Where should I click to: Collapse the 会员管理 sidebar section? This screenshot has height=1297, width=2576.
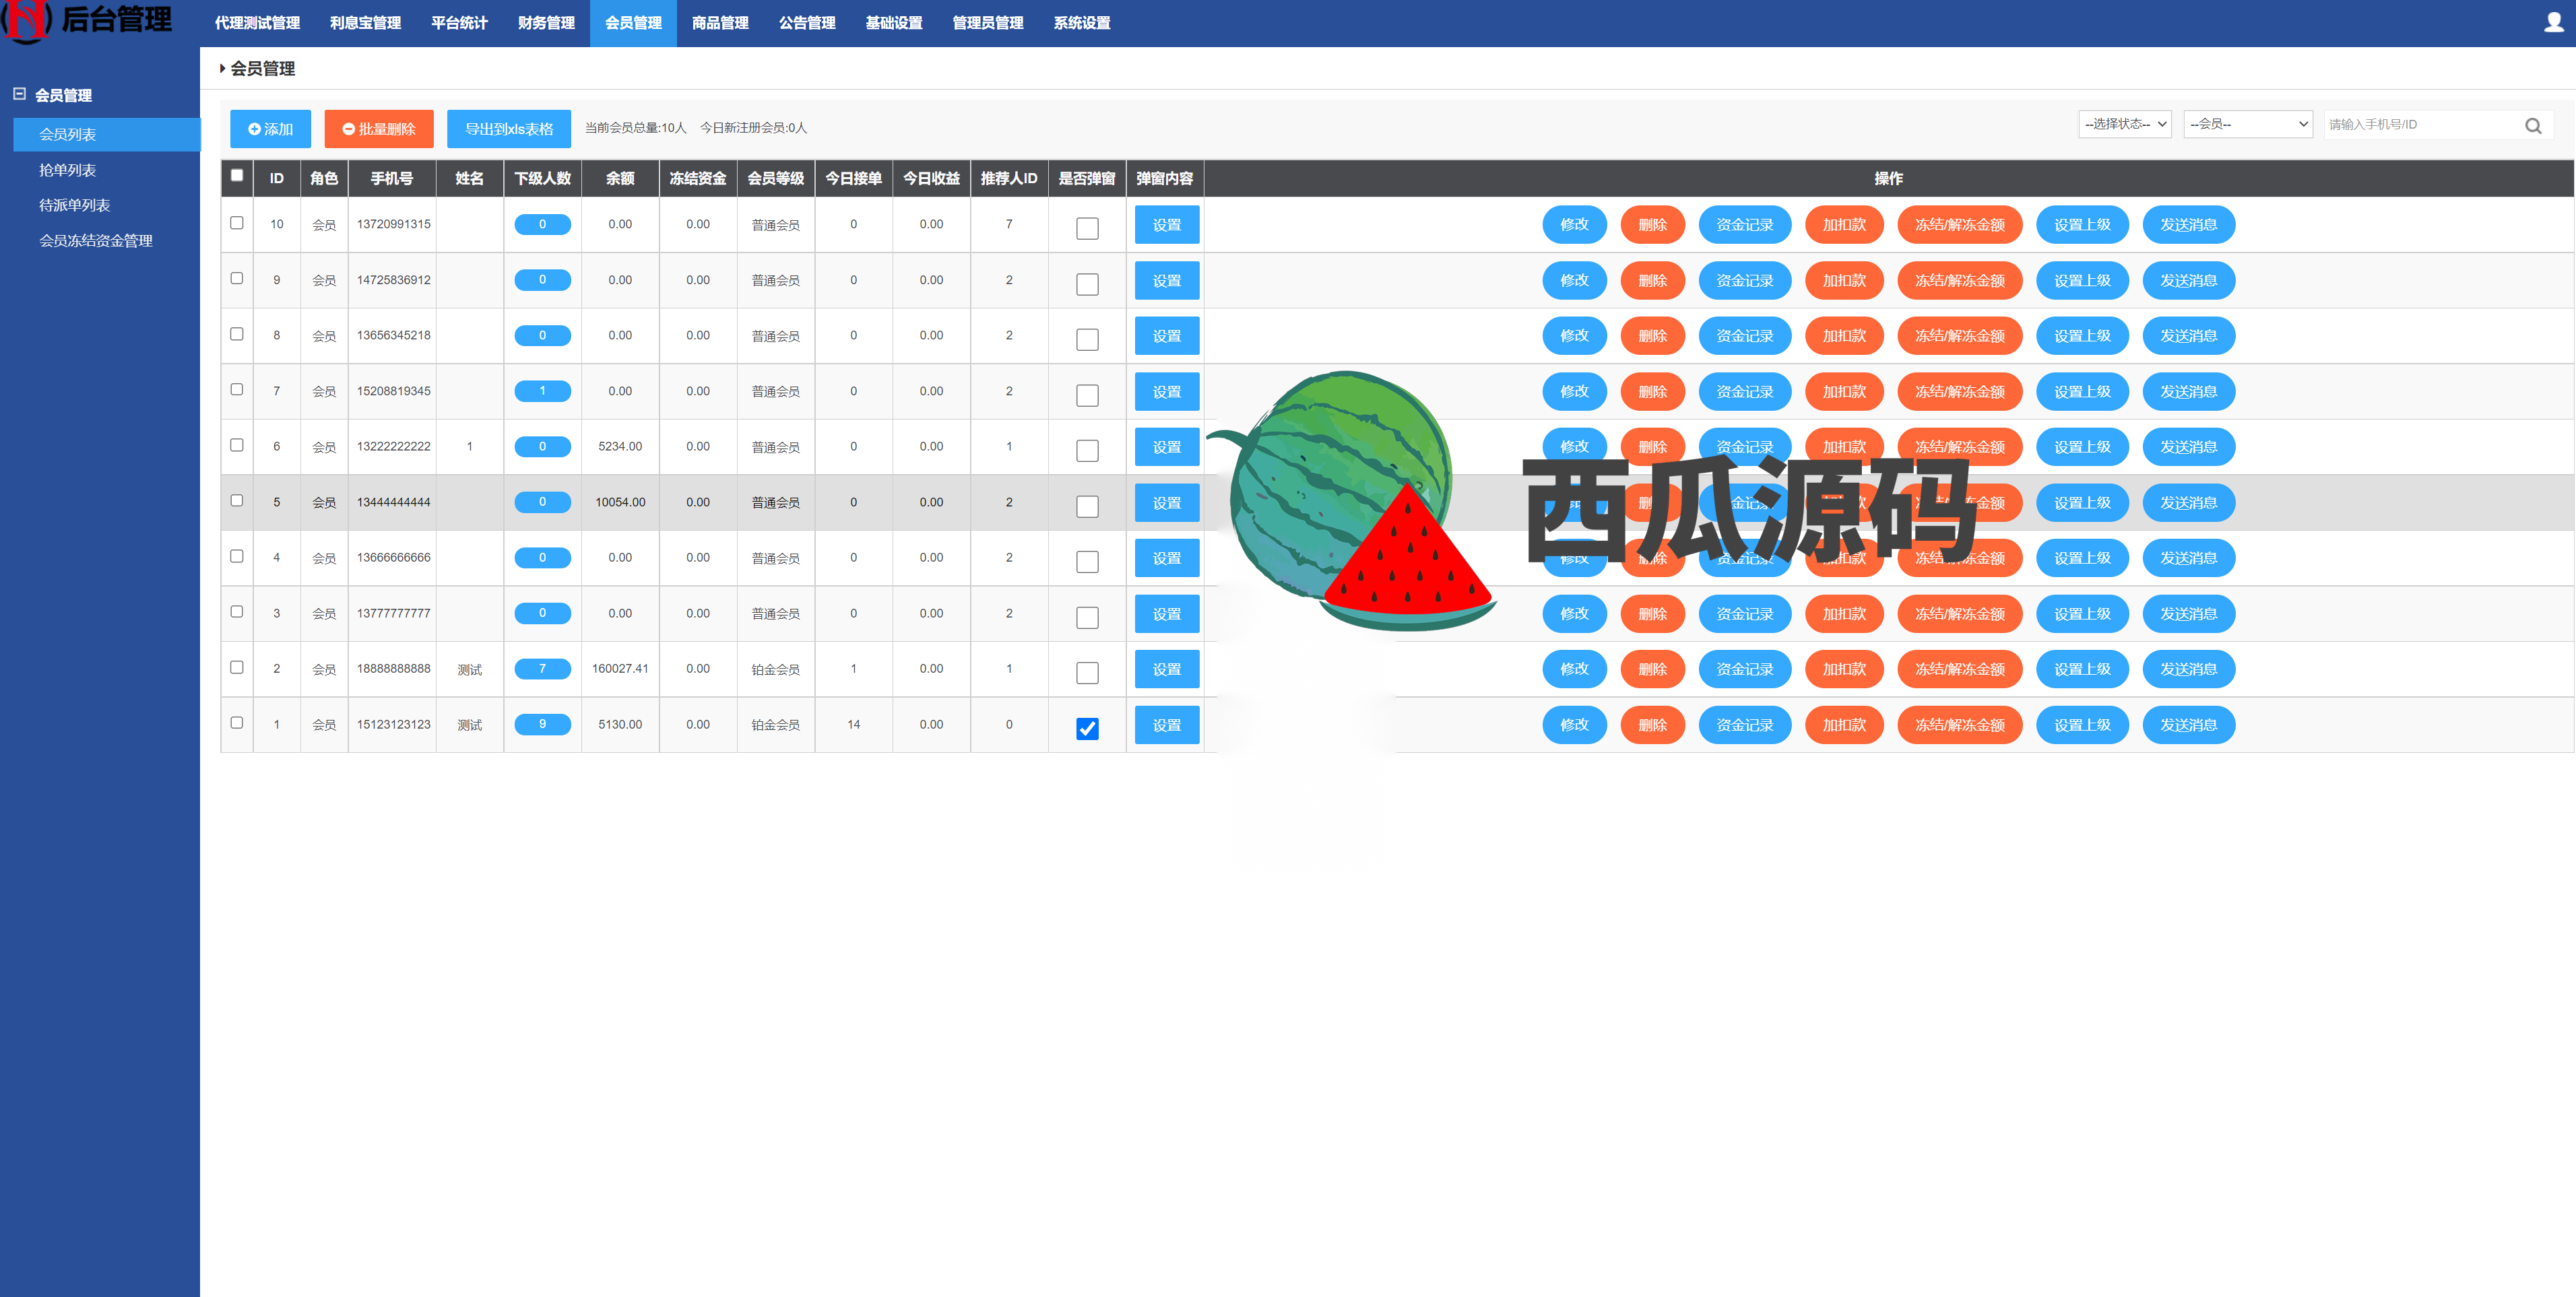[19, 94]
